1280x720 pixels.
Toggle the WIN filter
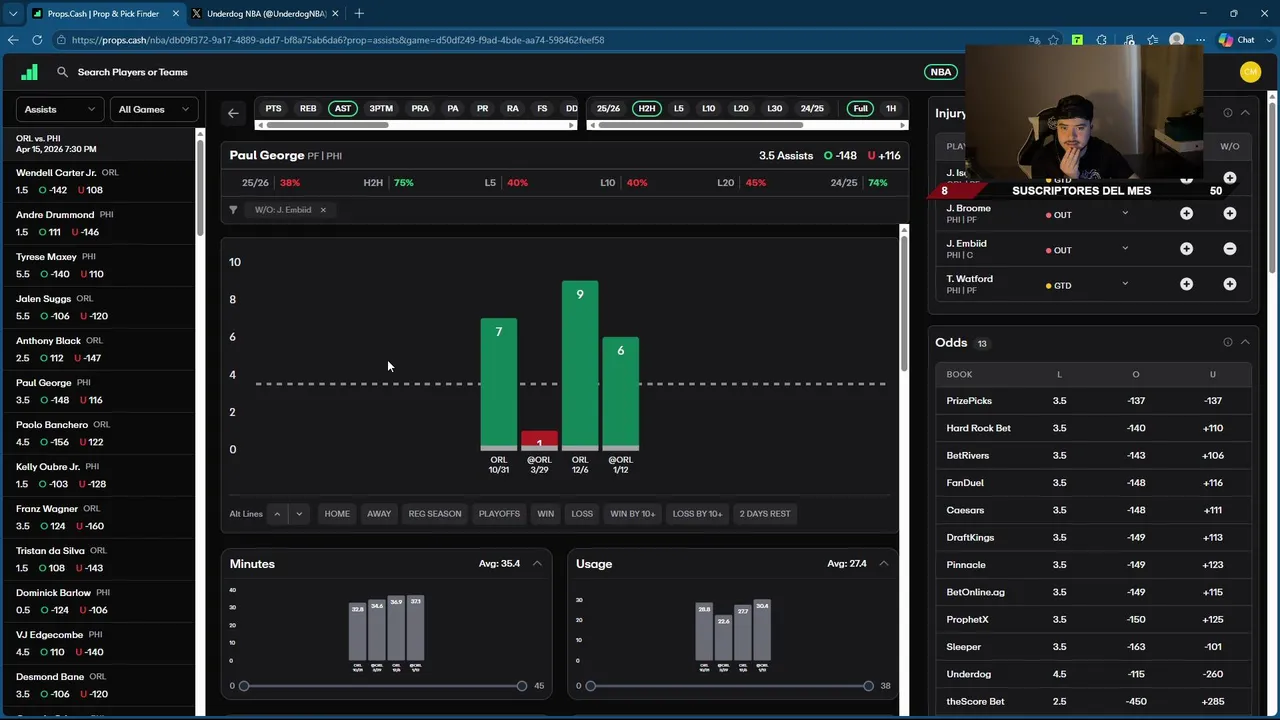tap(545, 514)
